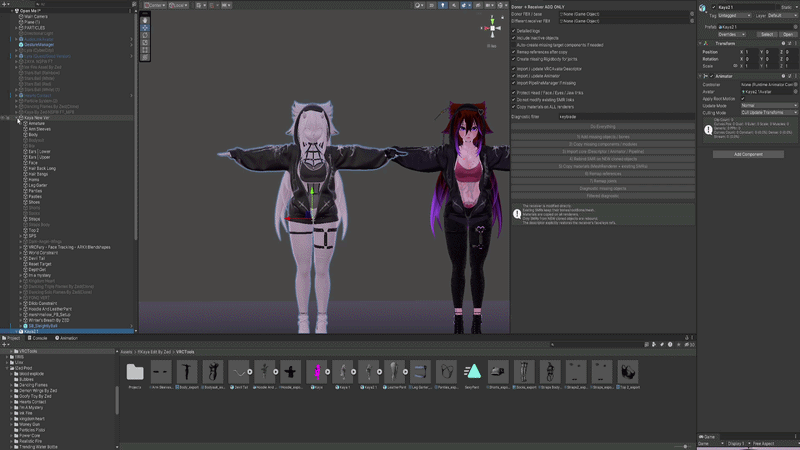Open Transform component help icon
The width and height of the screenshot is (800, 450).
click(x=783, y=43)
